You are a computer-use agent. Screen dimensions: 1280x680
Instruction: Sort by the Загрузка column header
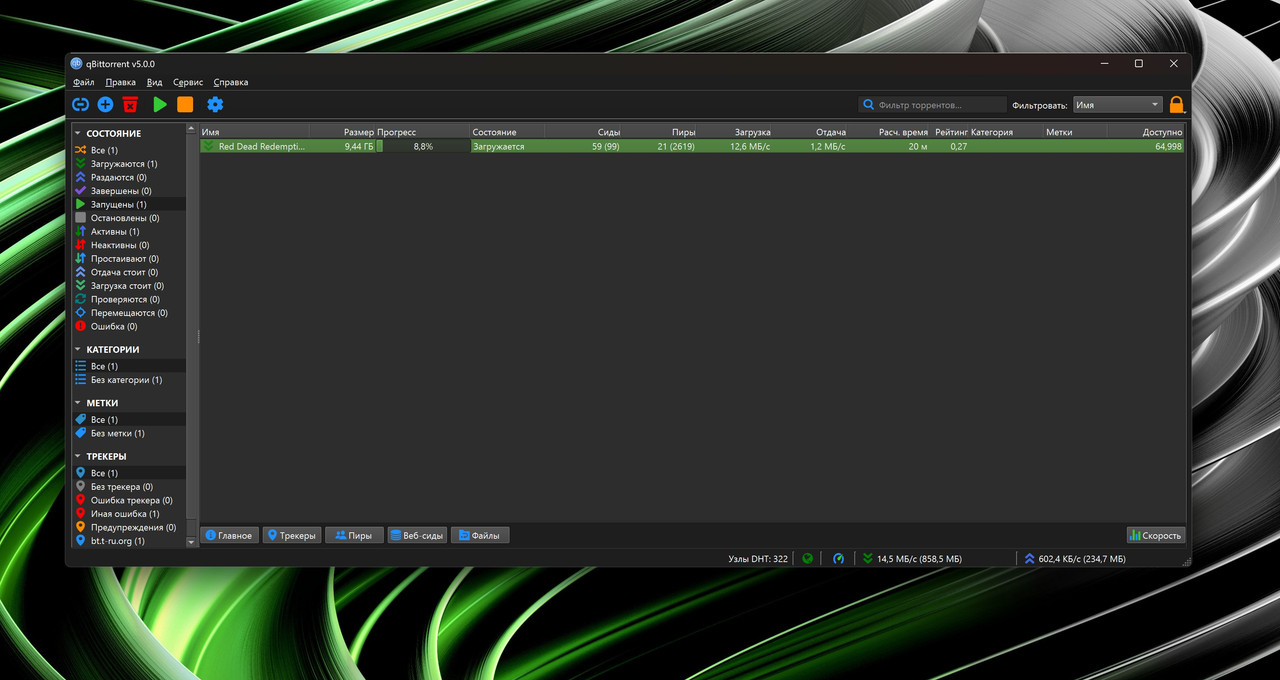pyautogui.click(x=735, y=132)
